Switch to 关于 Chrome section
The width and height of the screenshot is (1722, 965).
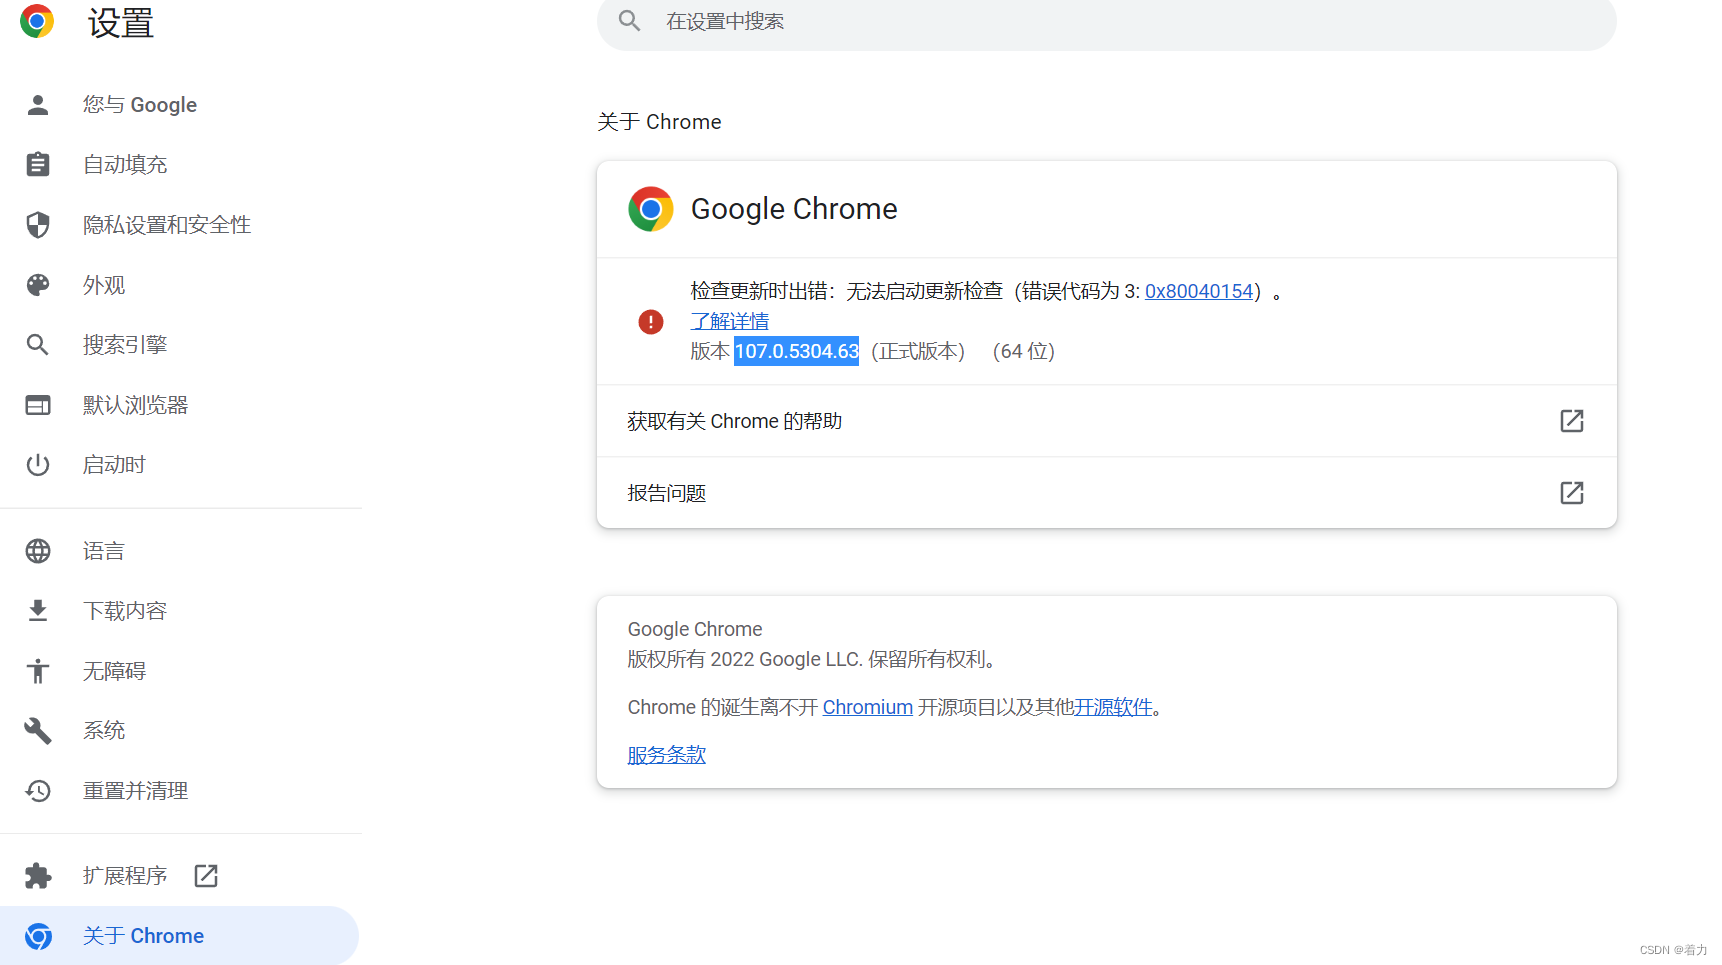(x=143, y=935)
